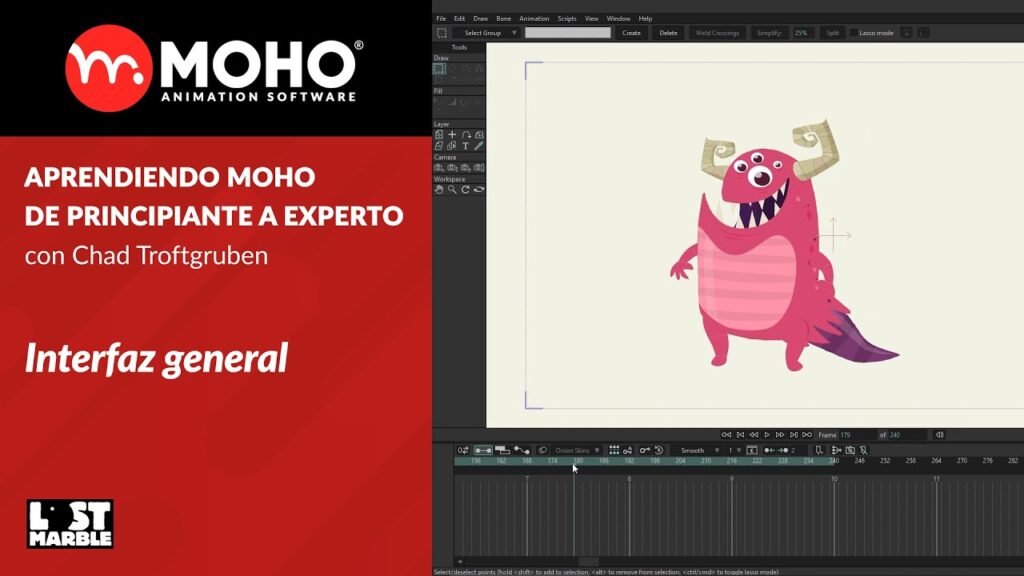This screenshot has height=576, width=1024.
Task: Open the File menu
Action: point(441,18)
